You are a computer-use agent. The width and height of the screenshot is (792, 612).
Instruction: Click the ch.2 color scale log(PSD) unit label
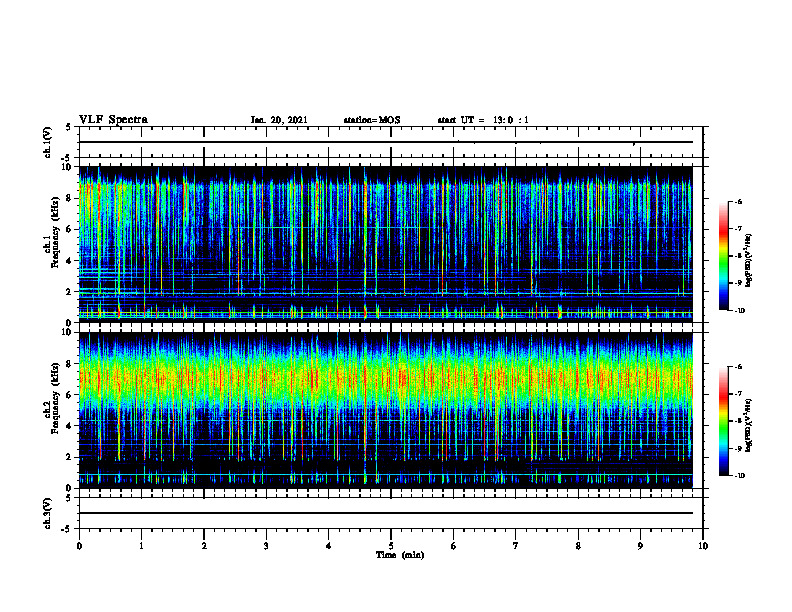(749, 425)
